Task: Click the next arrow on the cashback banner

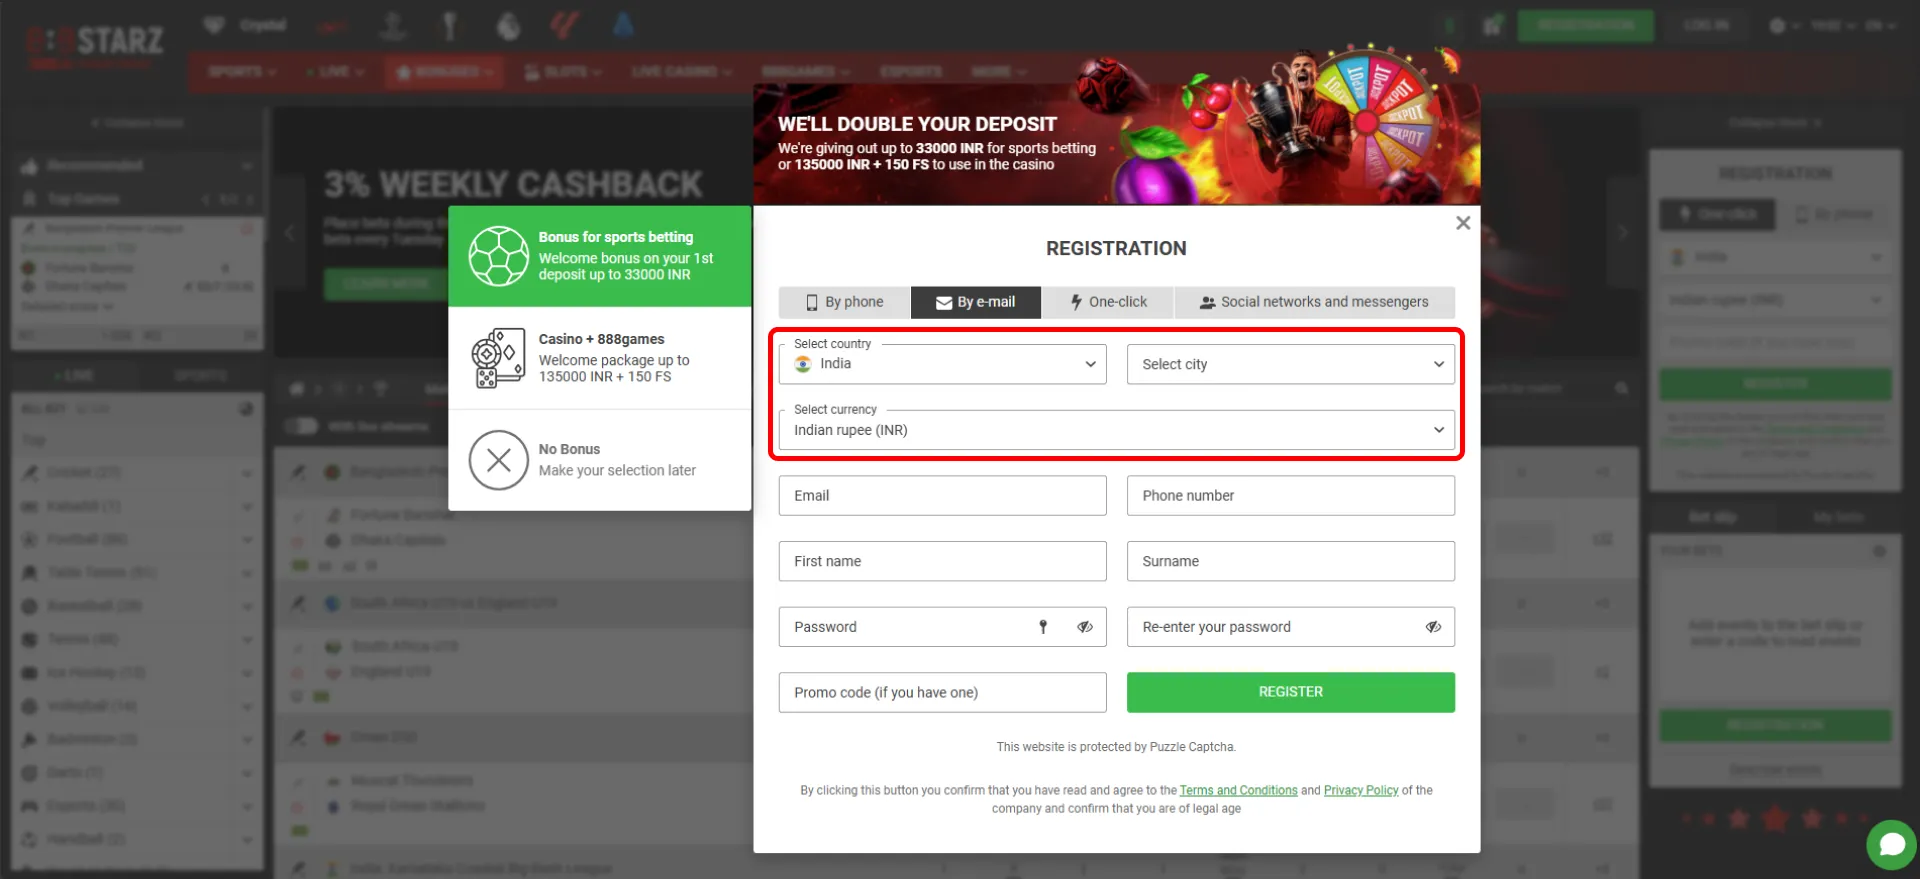Action: (1622, 233)
